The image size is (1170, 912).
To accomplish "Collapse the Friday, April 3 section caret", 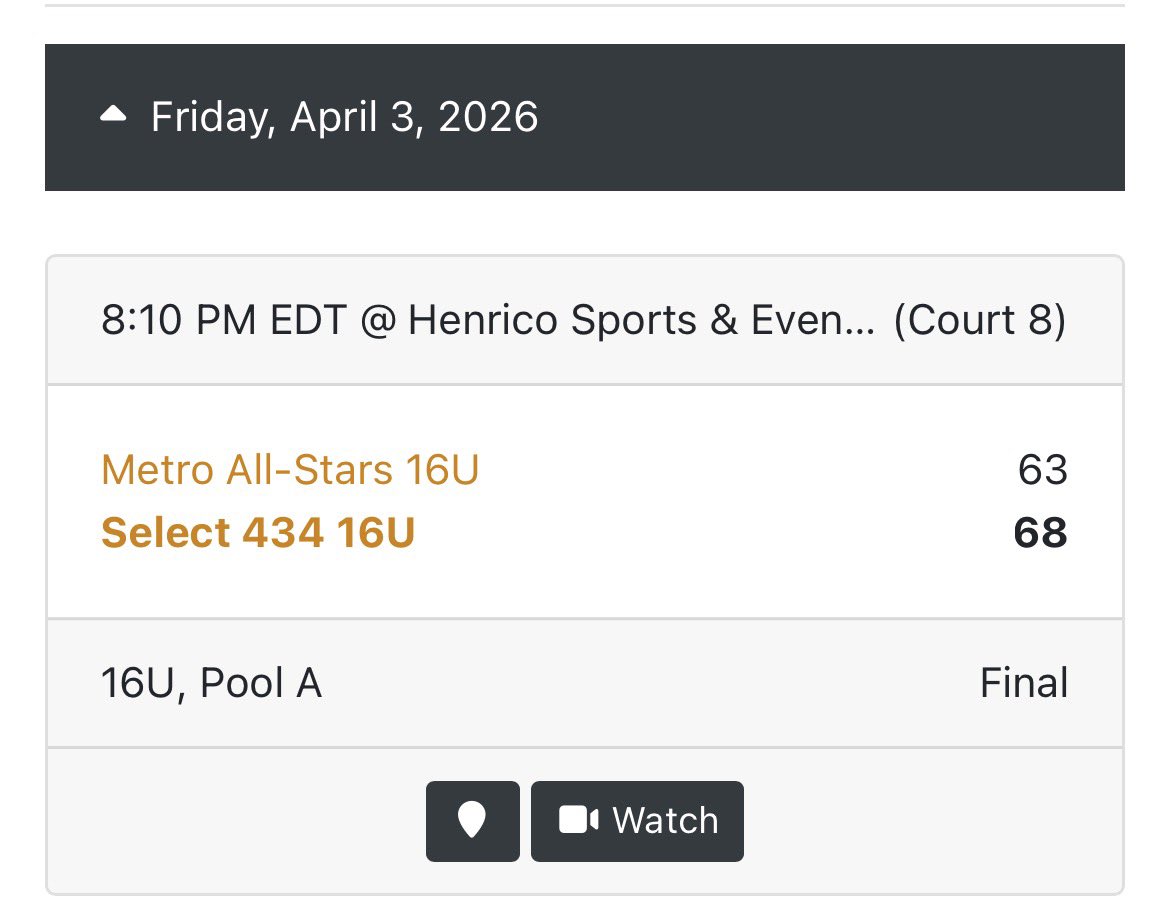I will (x=114, y=115).
